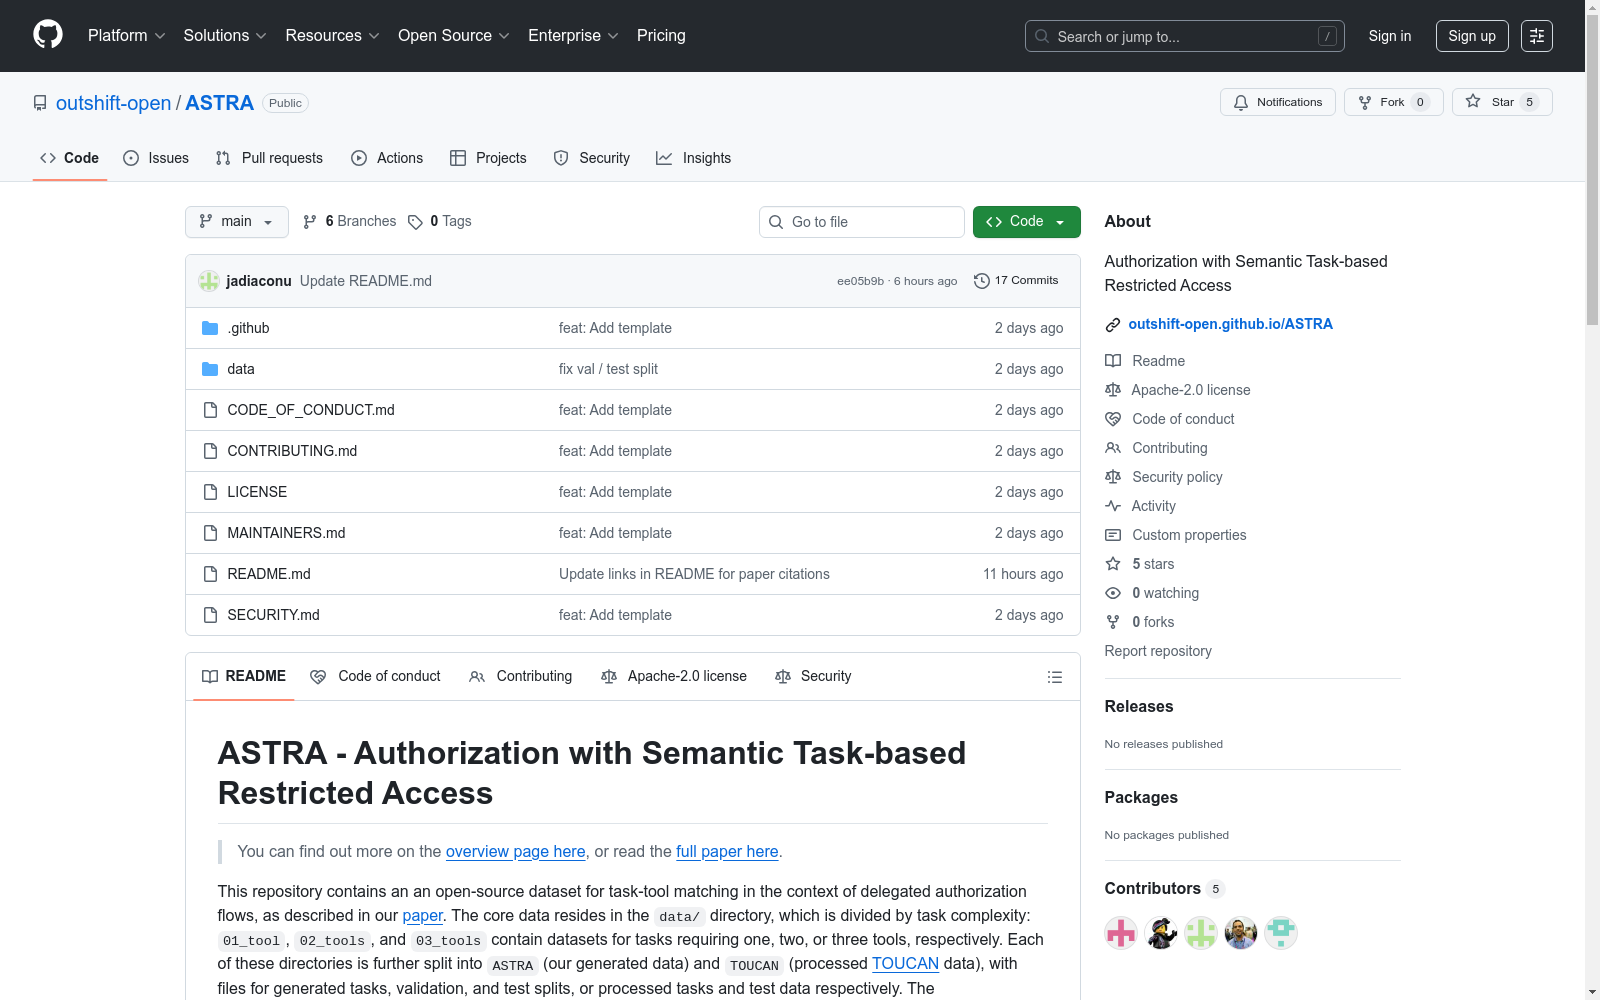This screenshot has height=1000, width=1600.
Task: Switch to the Issues tab
Action: click(156, 158)
